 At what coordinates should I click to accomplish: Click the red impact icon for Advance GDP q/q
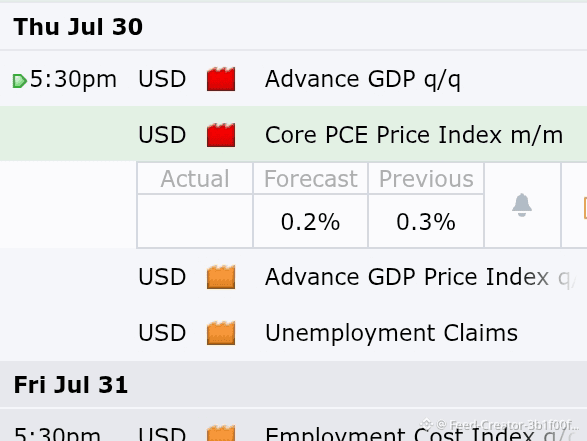pyautogui.click(x=221, y=79)
